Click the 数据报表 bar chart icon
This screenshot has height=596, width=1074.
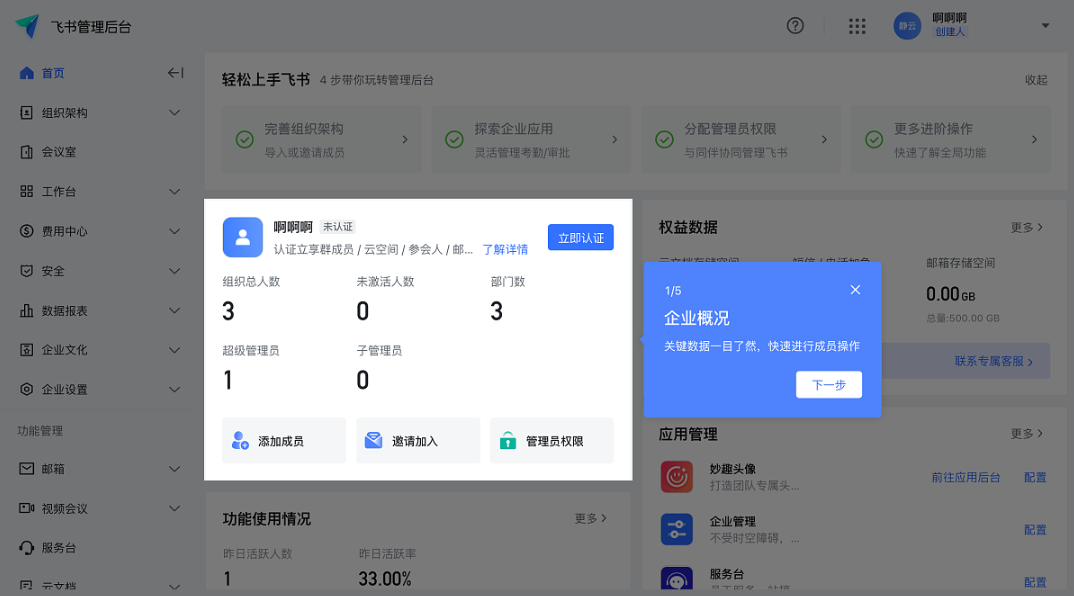(27, 310)
